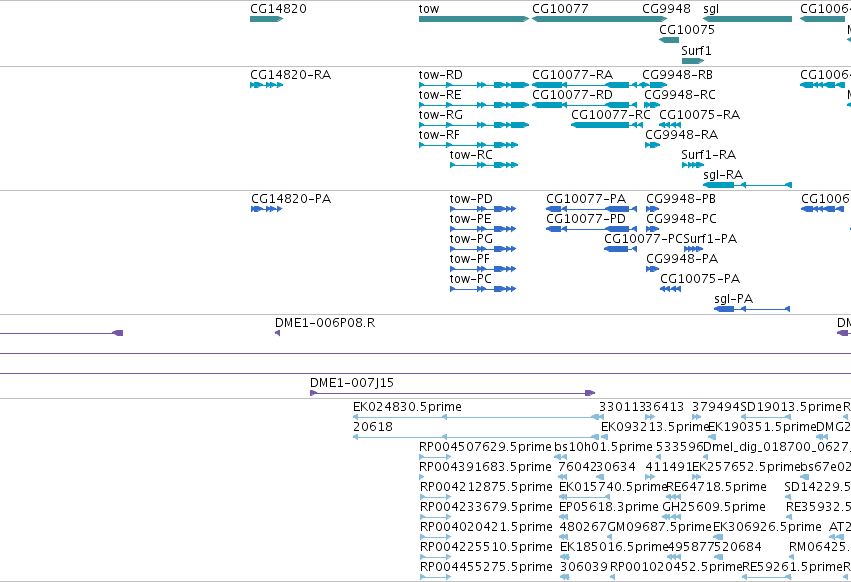Click the CG9948-PB protein label
851x582 pixels.
[681, 199]
